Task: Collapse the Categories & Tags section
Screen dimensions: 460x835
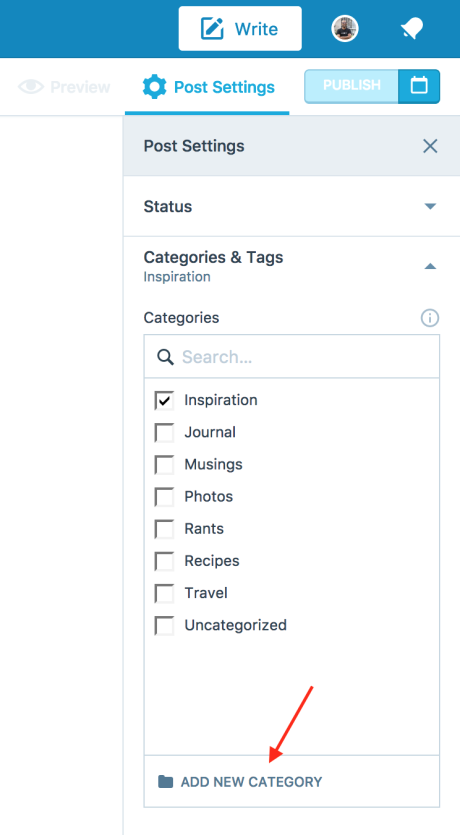Action: [x=430, y=266]
